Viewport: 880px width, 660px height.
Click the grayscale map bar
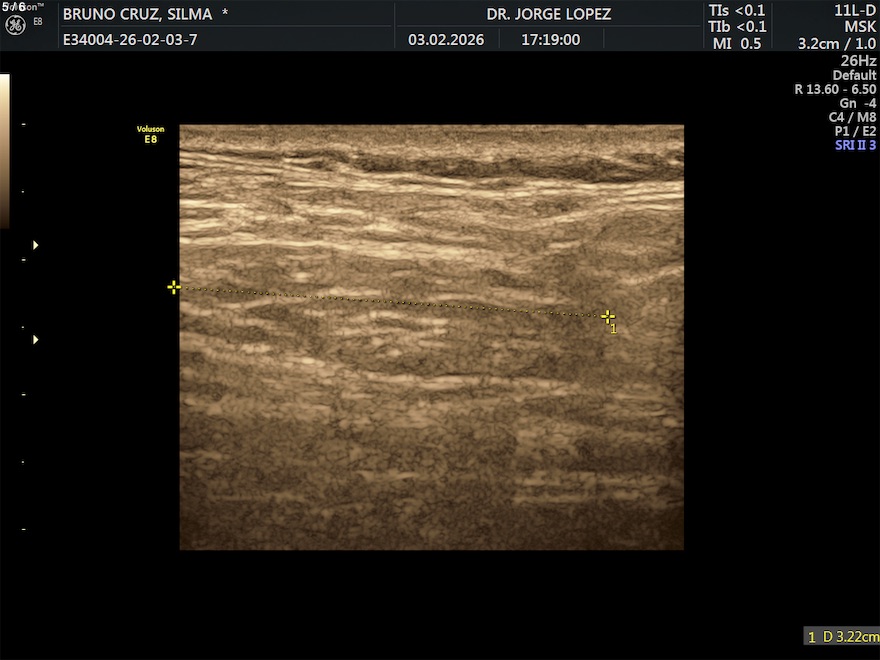(x=4, y=150)
